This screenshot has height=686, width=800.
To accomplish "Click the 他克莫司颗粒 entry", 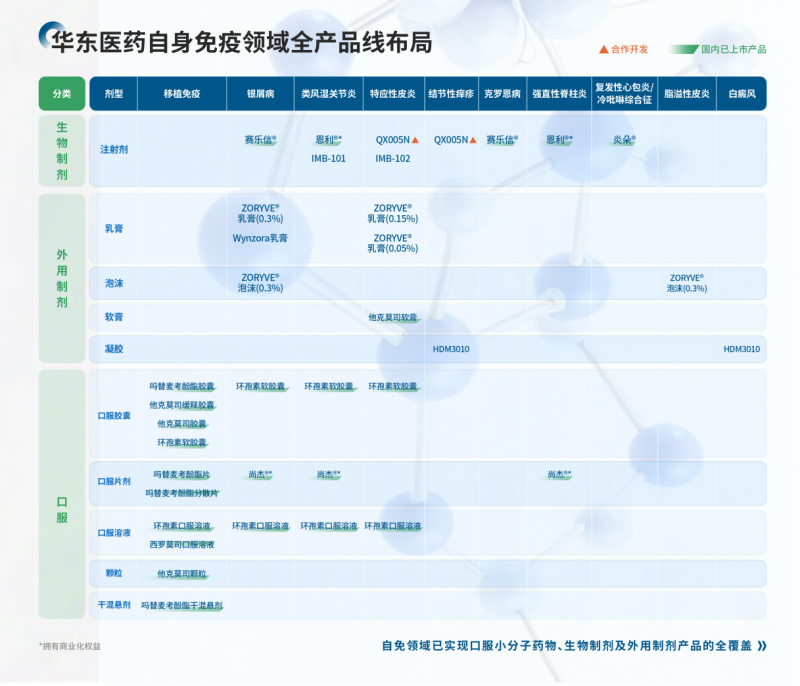I will (182, 574).
